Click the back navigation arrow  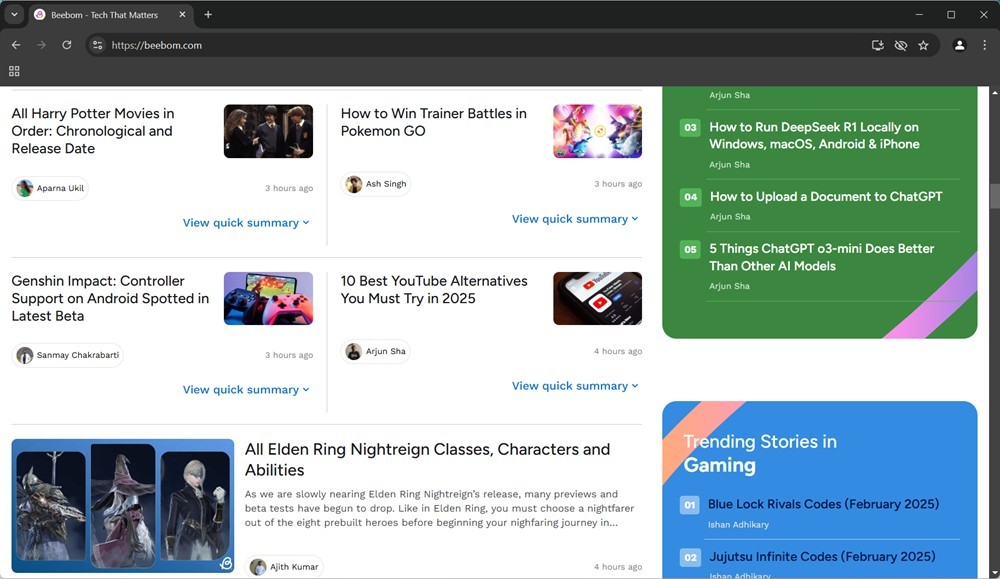point(16,45)
